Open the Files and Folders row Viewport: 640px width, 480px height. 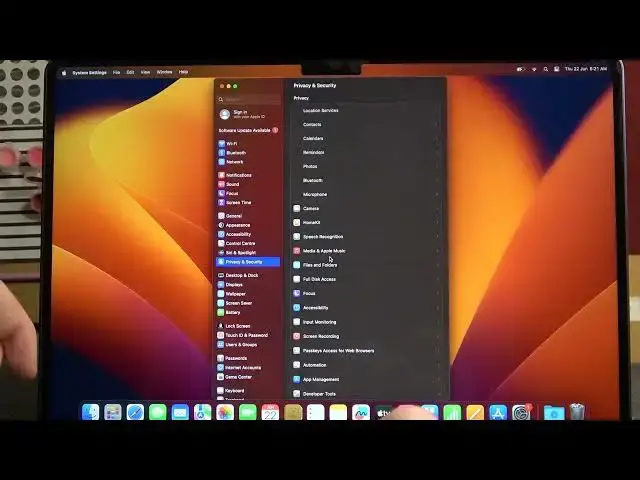click(366, 265)
